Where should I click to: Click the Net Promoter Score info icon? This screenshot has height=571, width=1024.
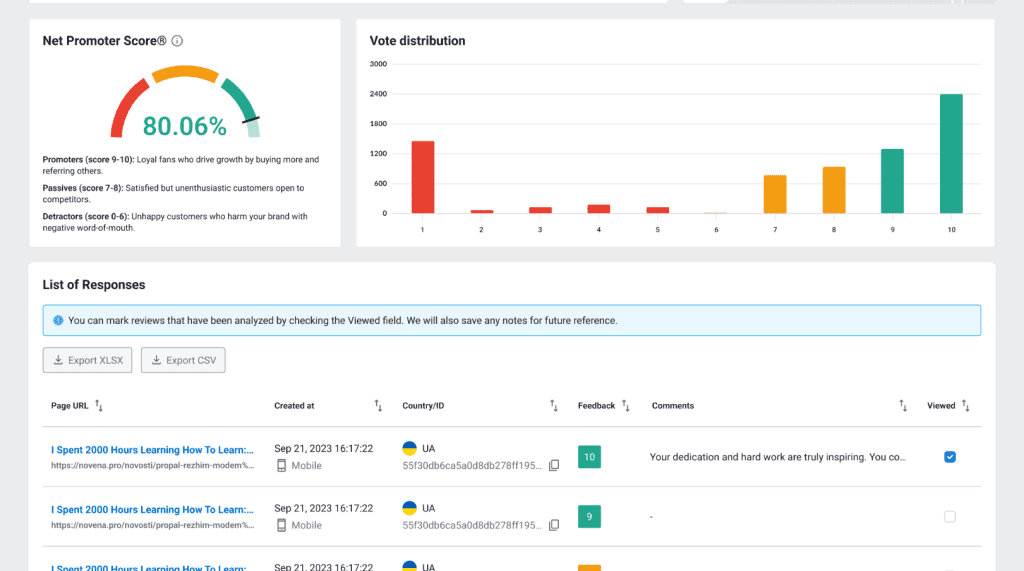[x=177, y=41]
